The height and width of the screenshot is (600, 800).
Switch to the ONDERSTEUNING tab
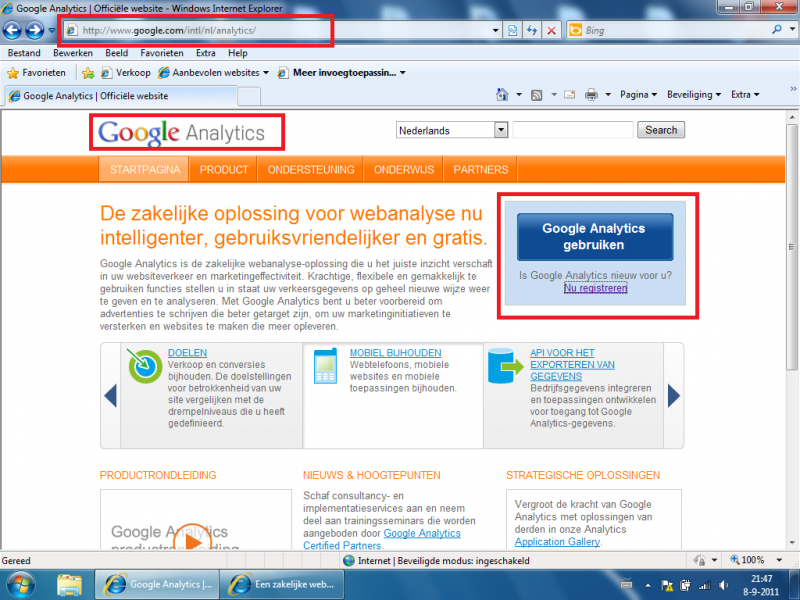click(x=310, y=169)
